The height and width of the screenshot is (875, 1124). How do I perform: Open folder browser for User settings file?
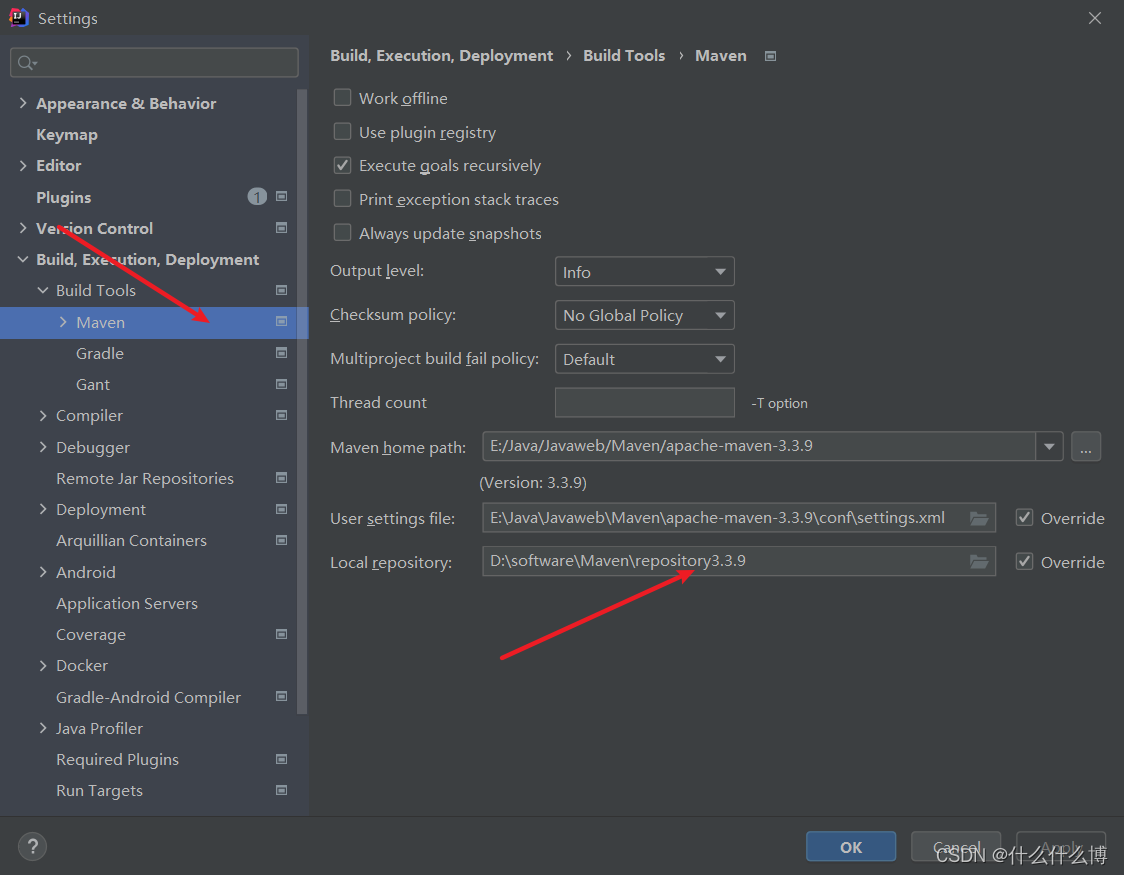[979, 518]
